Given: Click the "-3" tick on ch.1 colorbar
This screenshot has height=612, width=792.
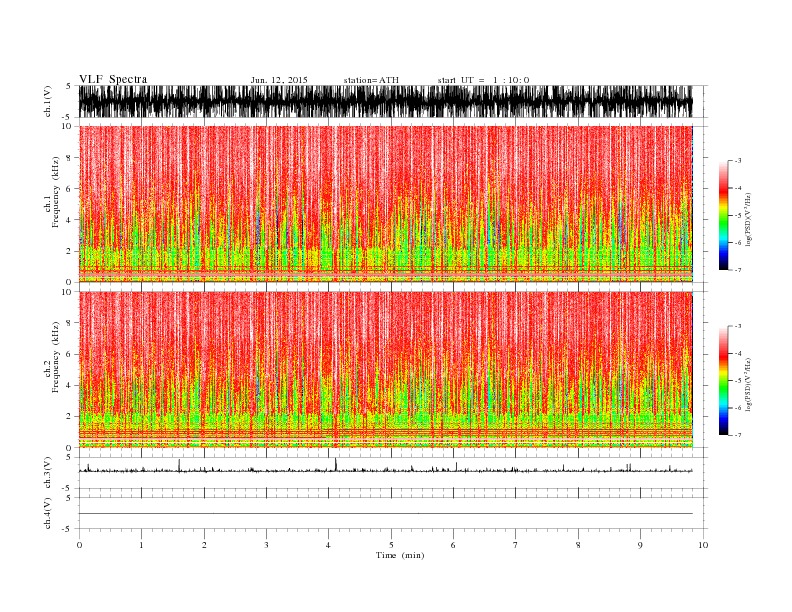Looking at the screenshot, I should coord(738,161).
